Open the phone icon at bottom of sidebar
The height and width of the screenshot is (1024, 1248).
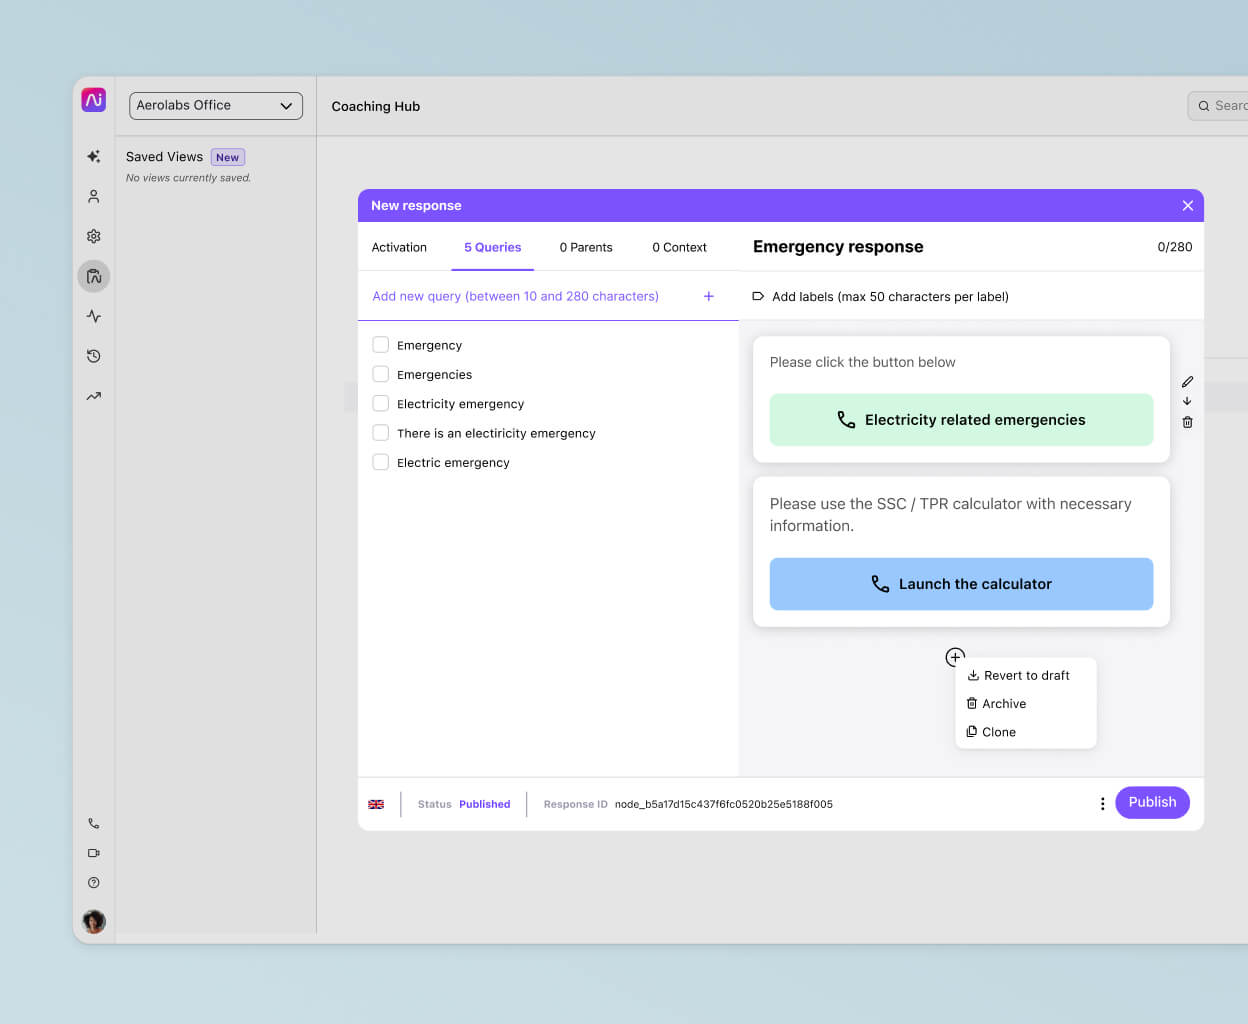[x=93, y=823]
